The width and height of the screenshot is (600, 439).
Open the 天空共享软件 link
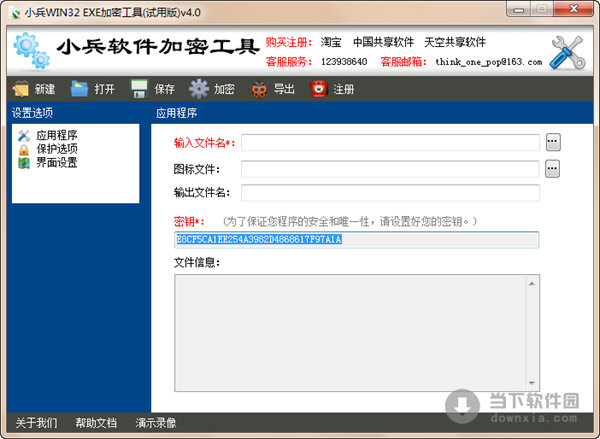455,42
